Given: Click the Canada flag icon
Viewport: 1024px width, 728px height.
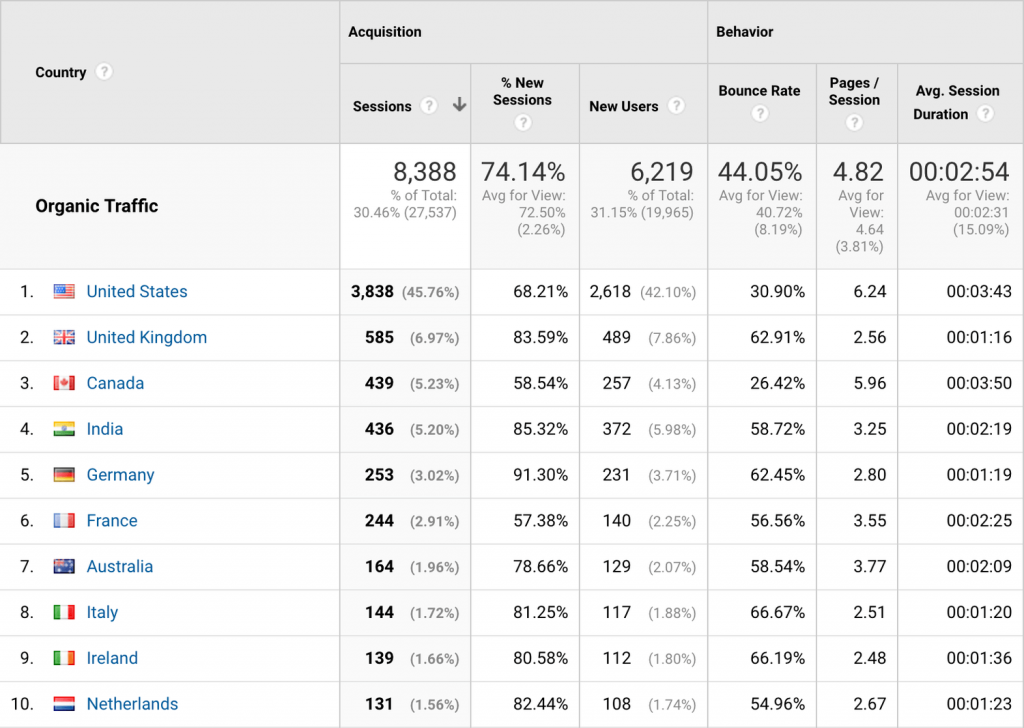Looking at the screenshot, I should pyautogui.click(x=64, y=383).
